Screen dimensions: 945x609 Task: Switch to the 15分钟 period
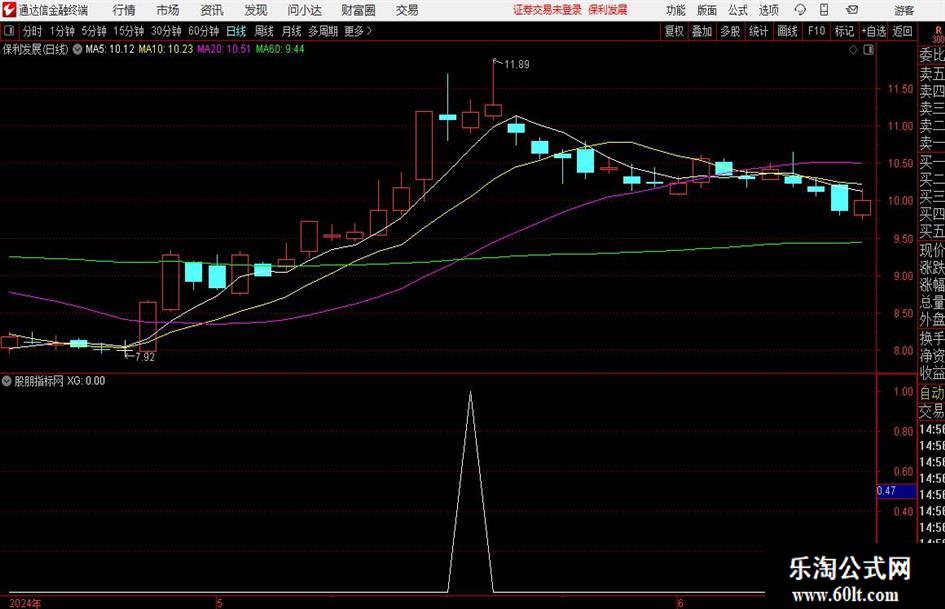(x=128, y=31)
